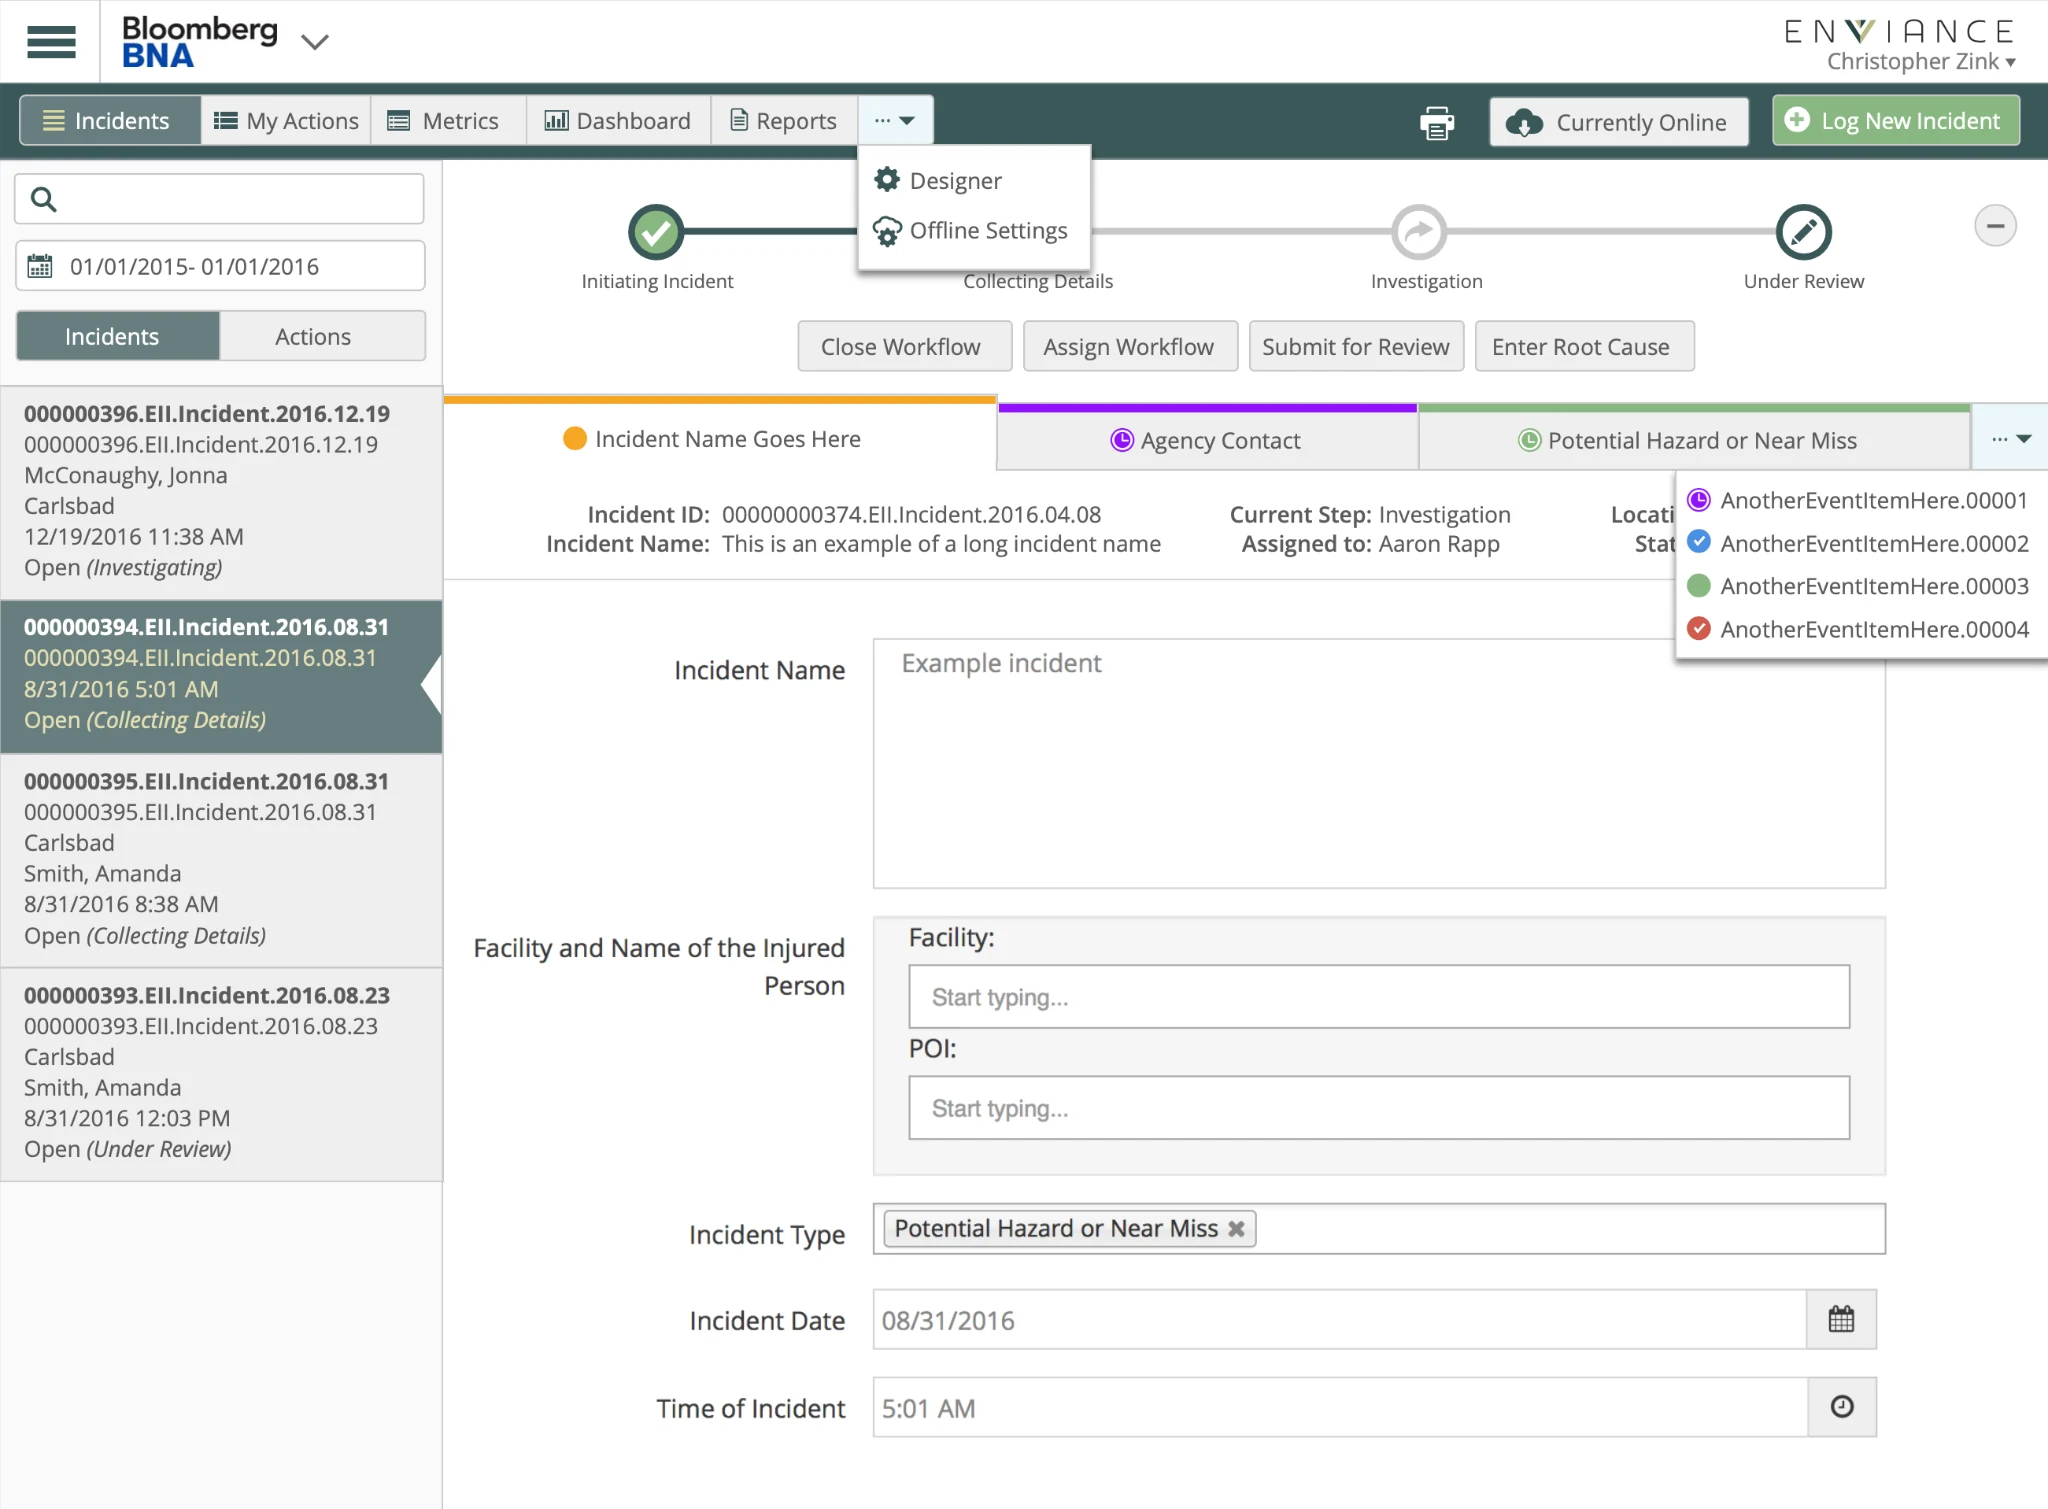Switch to the Incidents navigation tab
The height and width of the screenshot is (1509, 2048).
pos(110,121)
